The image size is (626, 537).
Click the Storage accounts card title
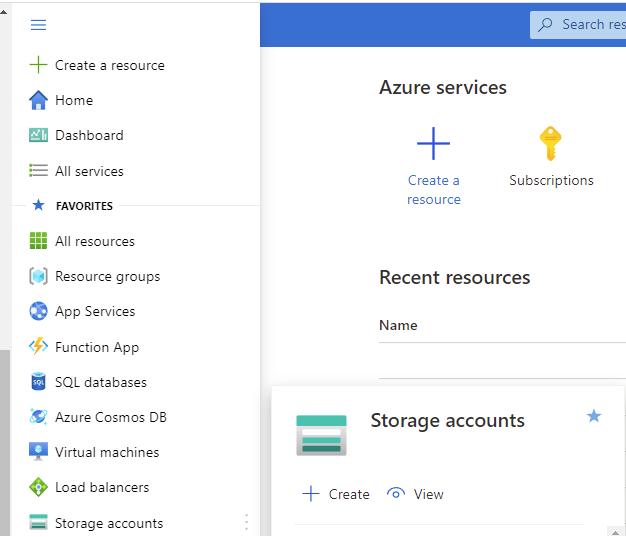(448, 420)
